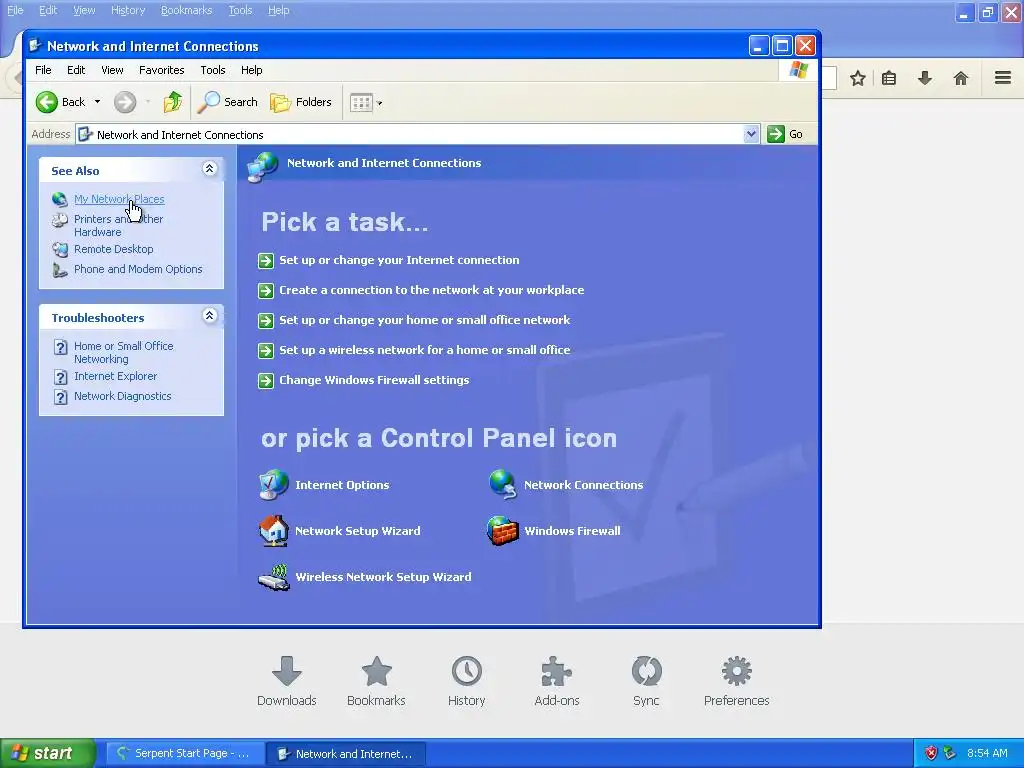
Task: Open Sync on browser start page
Action: (x=646, y=681)
